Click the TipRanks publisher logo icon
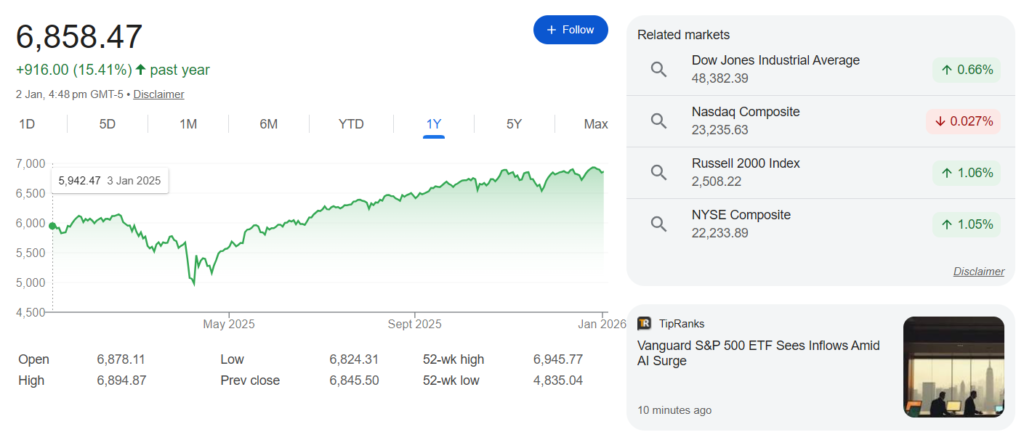This screenshot has width=1024, height=448. pos(644,323)
